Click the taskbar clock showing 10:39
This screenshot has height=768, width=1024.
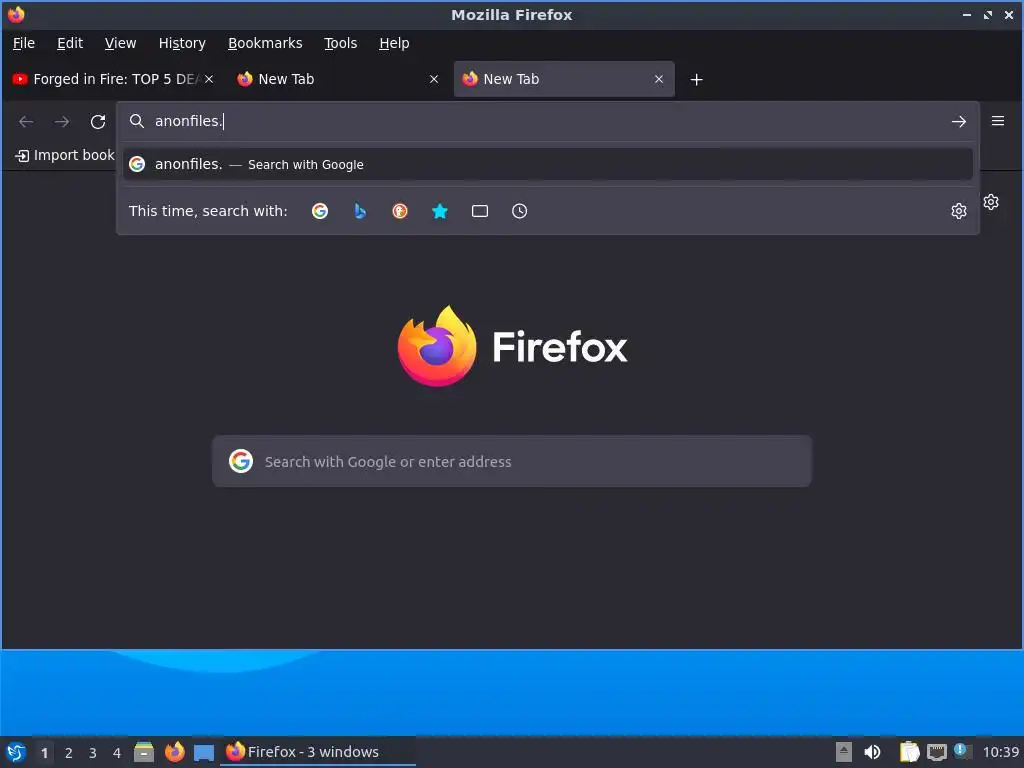[1000, 752]
